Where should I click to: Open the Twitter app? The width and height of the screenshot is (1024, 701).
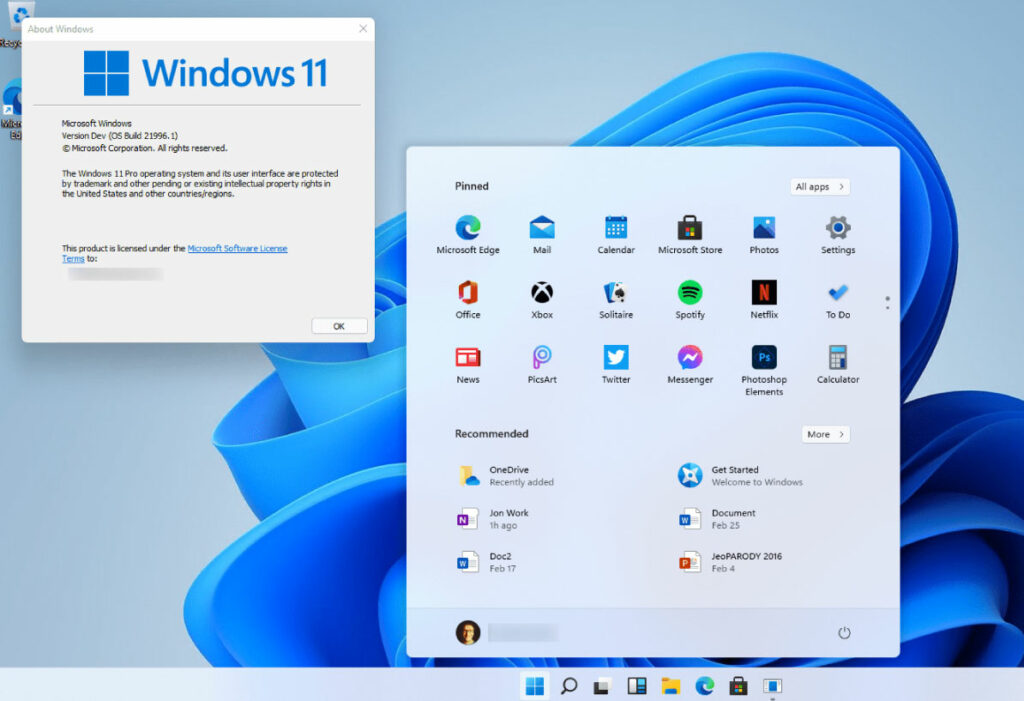616,364
